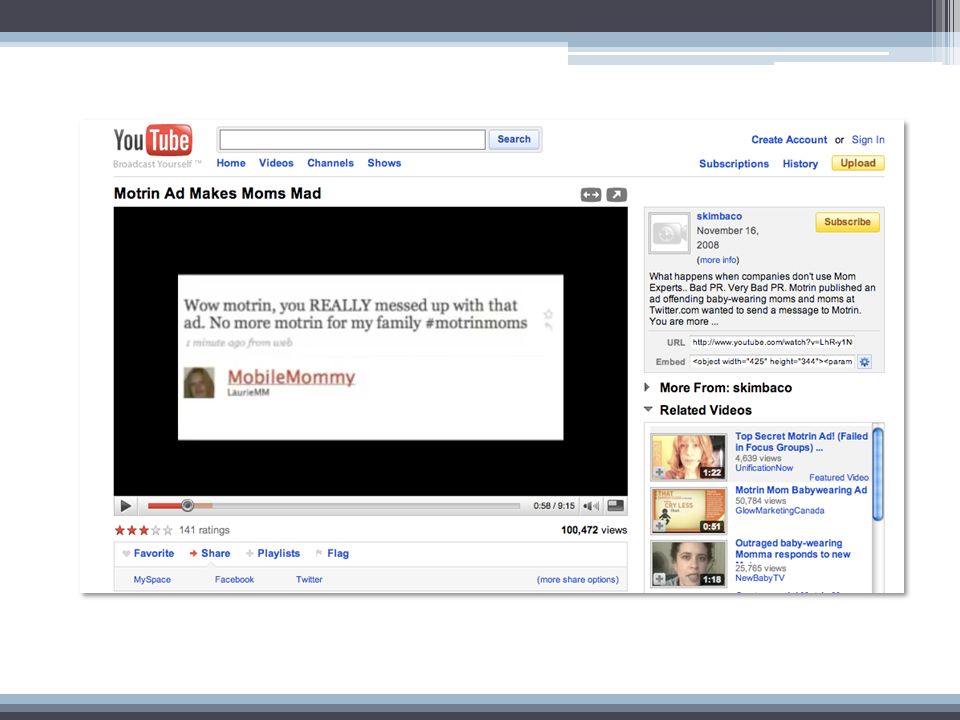Screen dimensions: 960x720
Task: Open Motrin Mom Babywearing Ad thumbnail
Action: coord(689,510)
